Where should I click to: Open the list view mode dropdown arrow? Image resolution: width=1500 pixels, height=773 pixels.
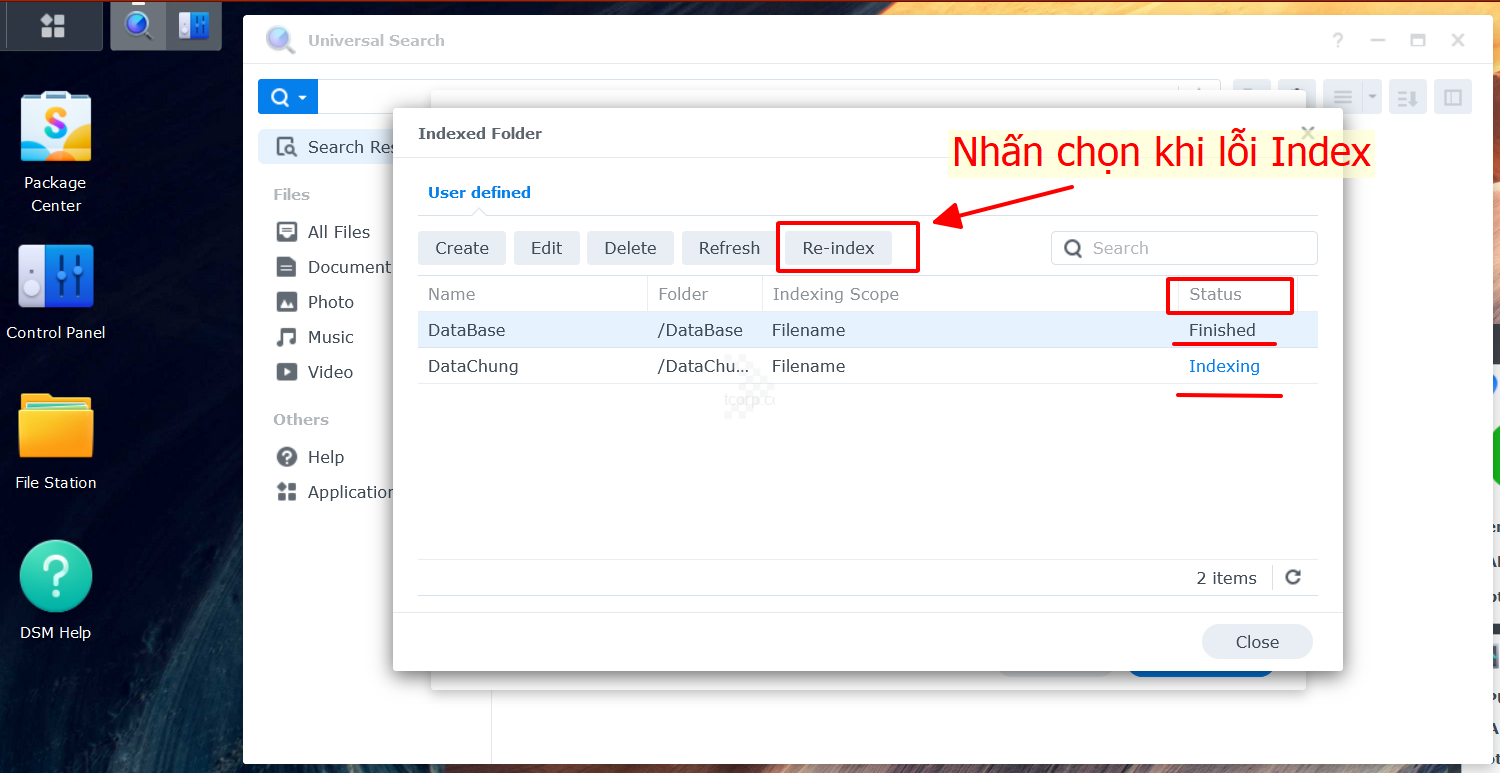pyautogui.click(x=1372, y=97)
